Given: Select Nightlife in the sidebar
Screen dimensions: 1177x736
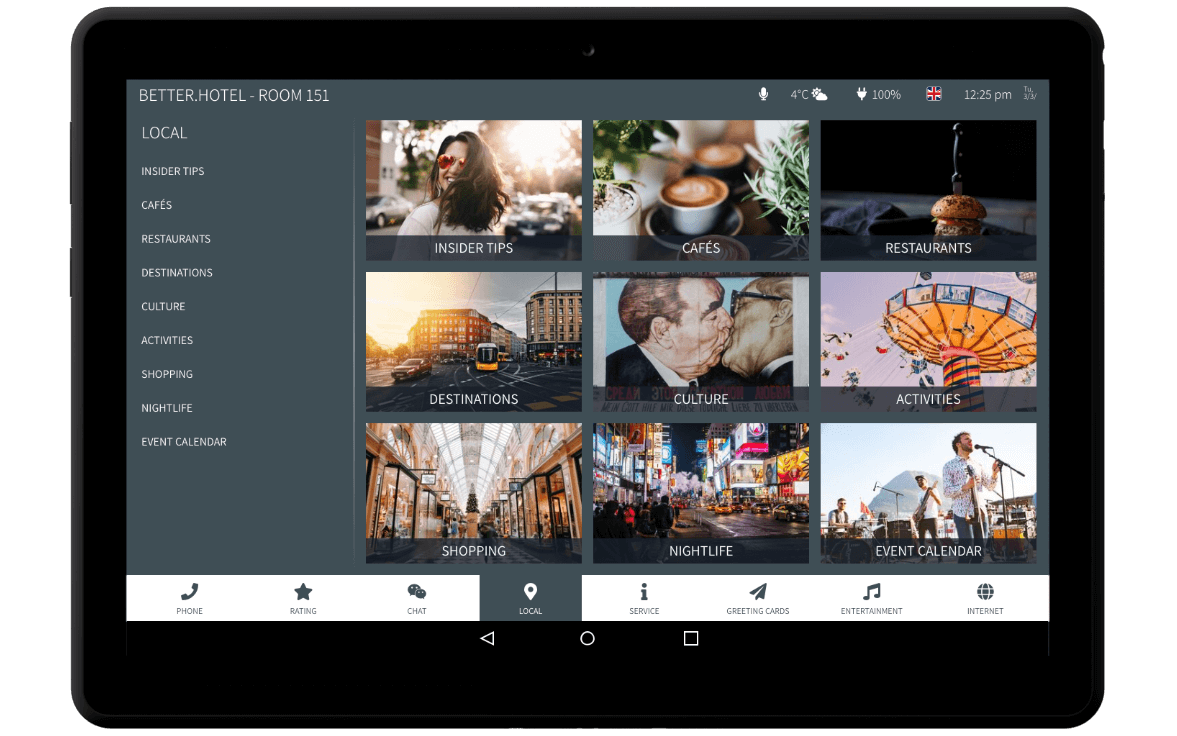Looking at the screenshot, I should (x=167, y=408).
